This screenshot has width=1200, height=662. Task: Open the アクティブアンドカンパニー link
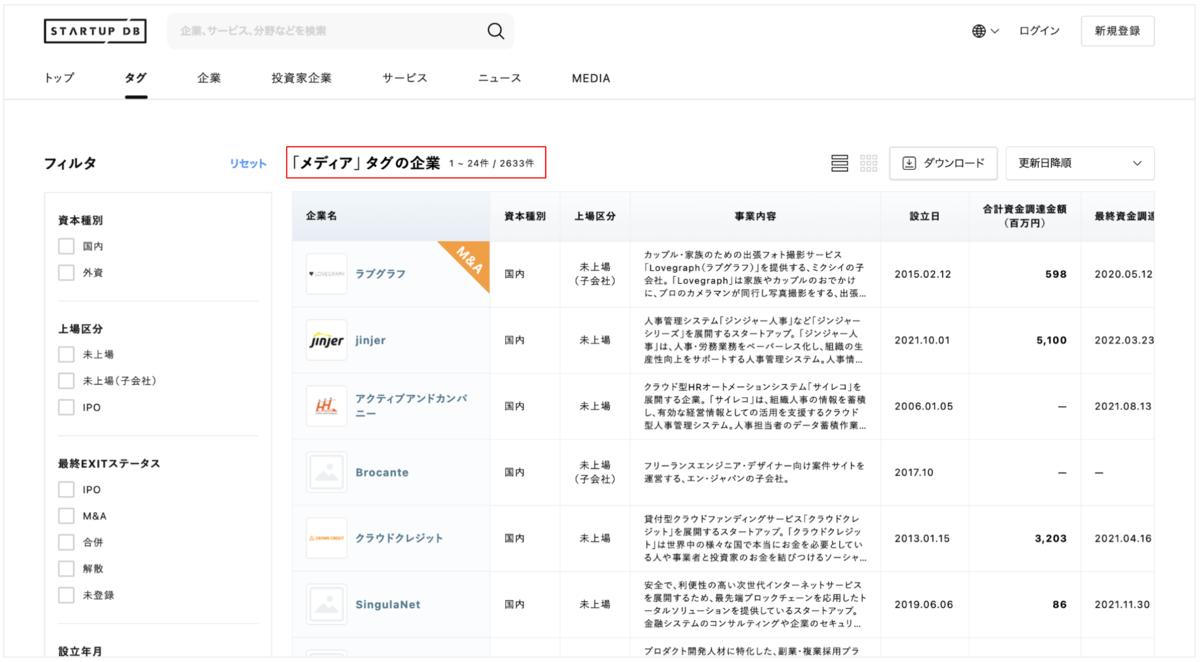point(411,406)
